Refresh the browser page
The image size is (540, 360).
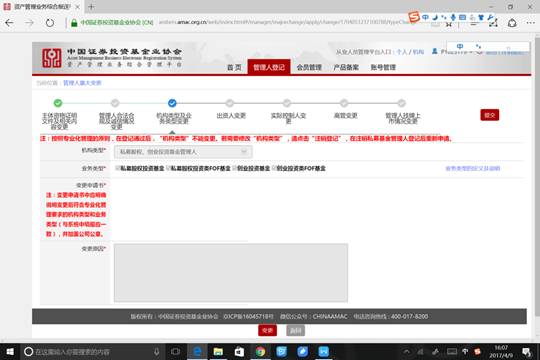[50, 23]
